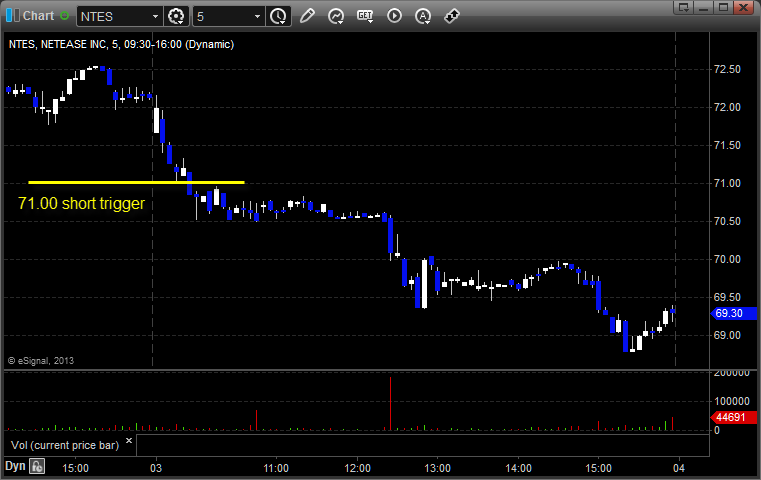Click the 44691 volume marker
The width and height of the screenshot is (761, 480).
pyautogui.click(x=734, y=417)
